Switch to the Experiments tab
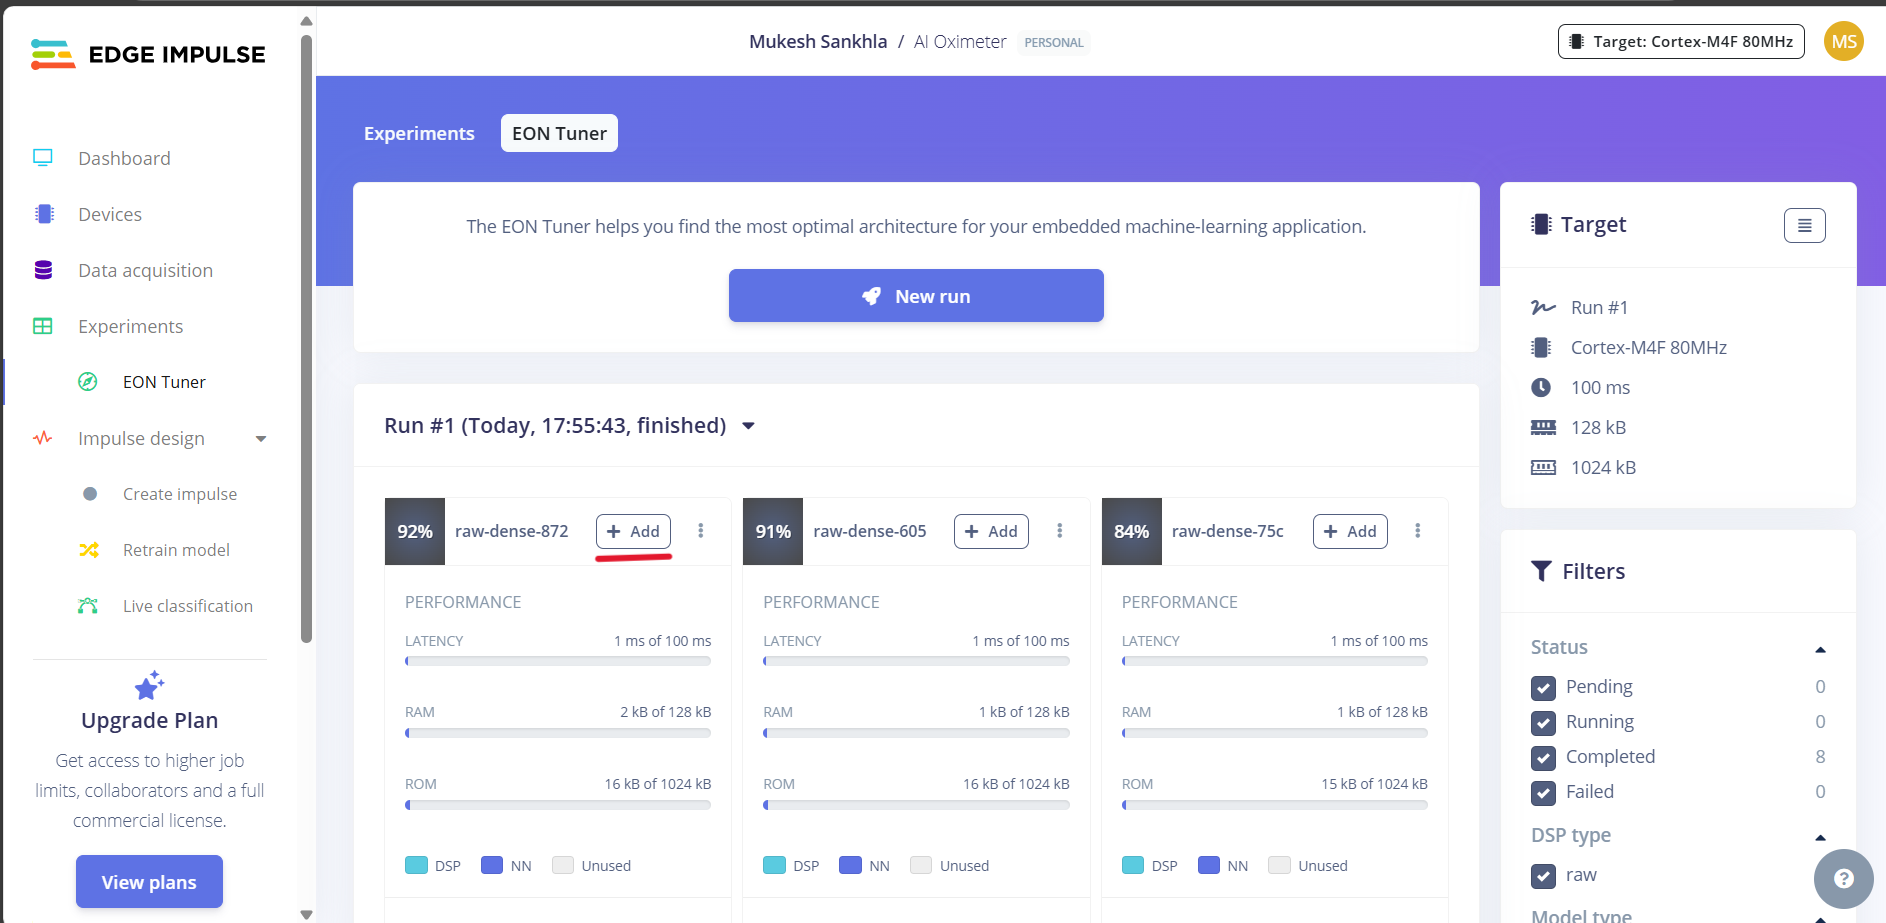 (x=419, y=133)
